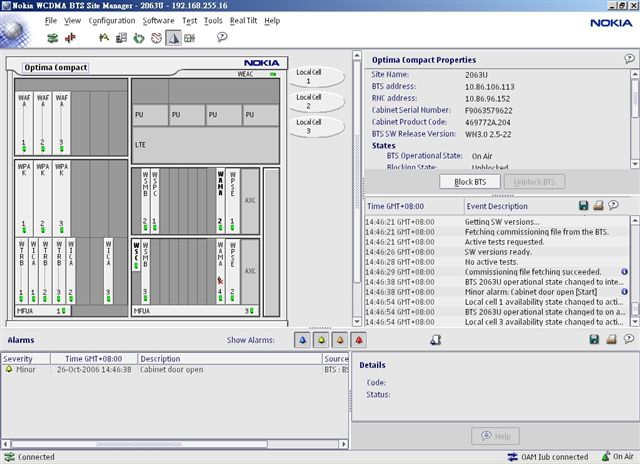
Task: Click the toolbar icon right of the cone icon
Action: tap(190, 38)
